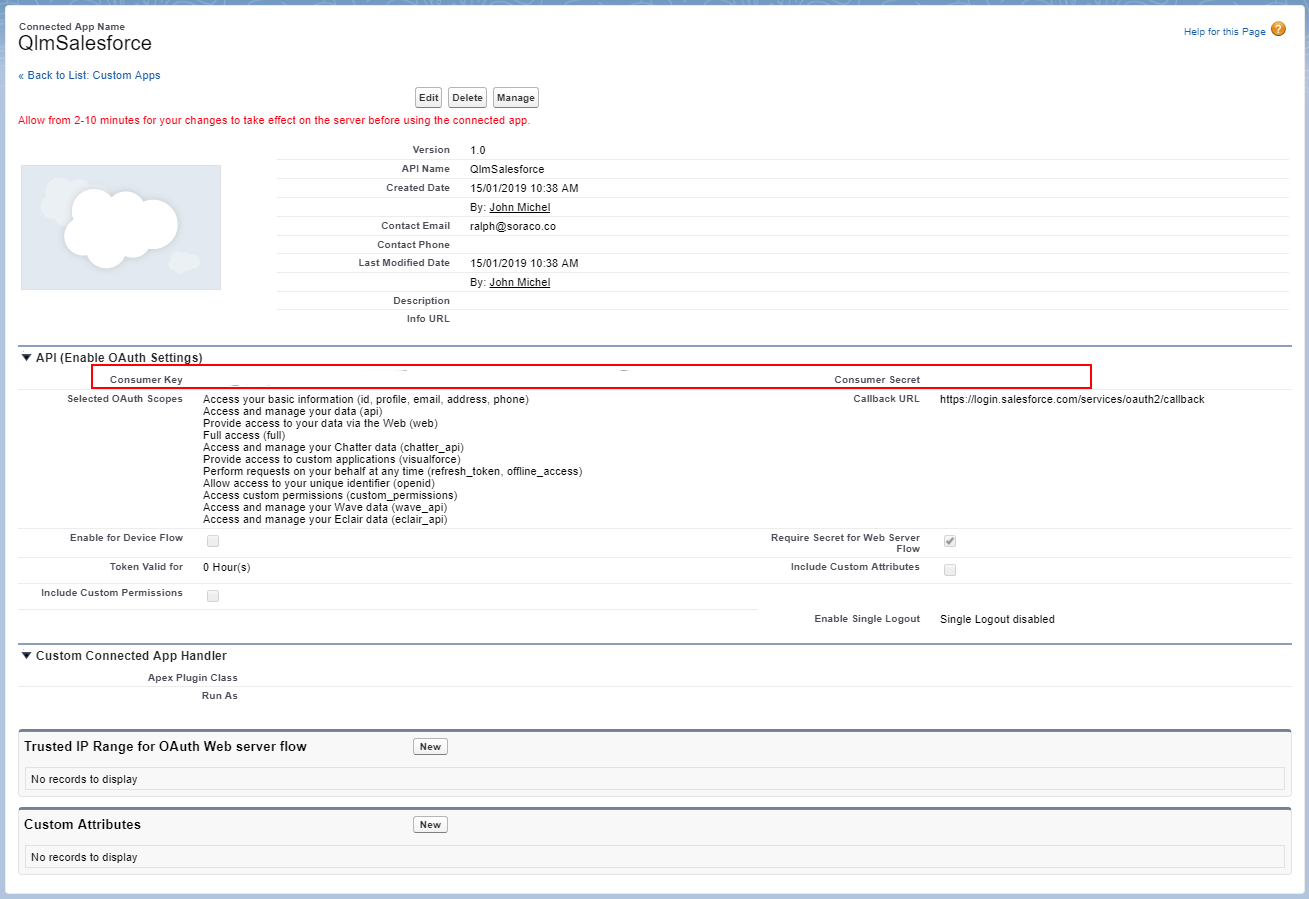Screen dimensions: 1309x899
Task: Go Back to List: Custom Apps
Action: [89, 75]
